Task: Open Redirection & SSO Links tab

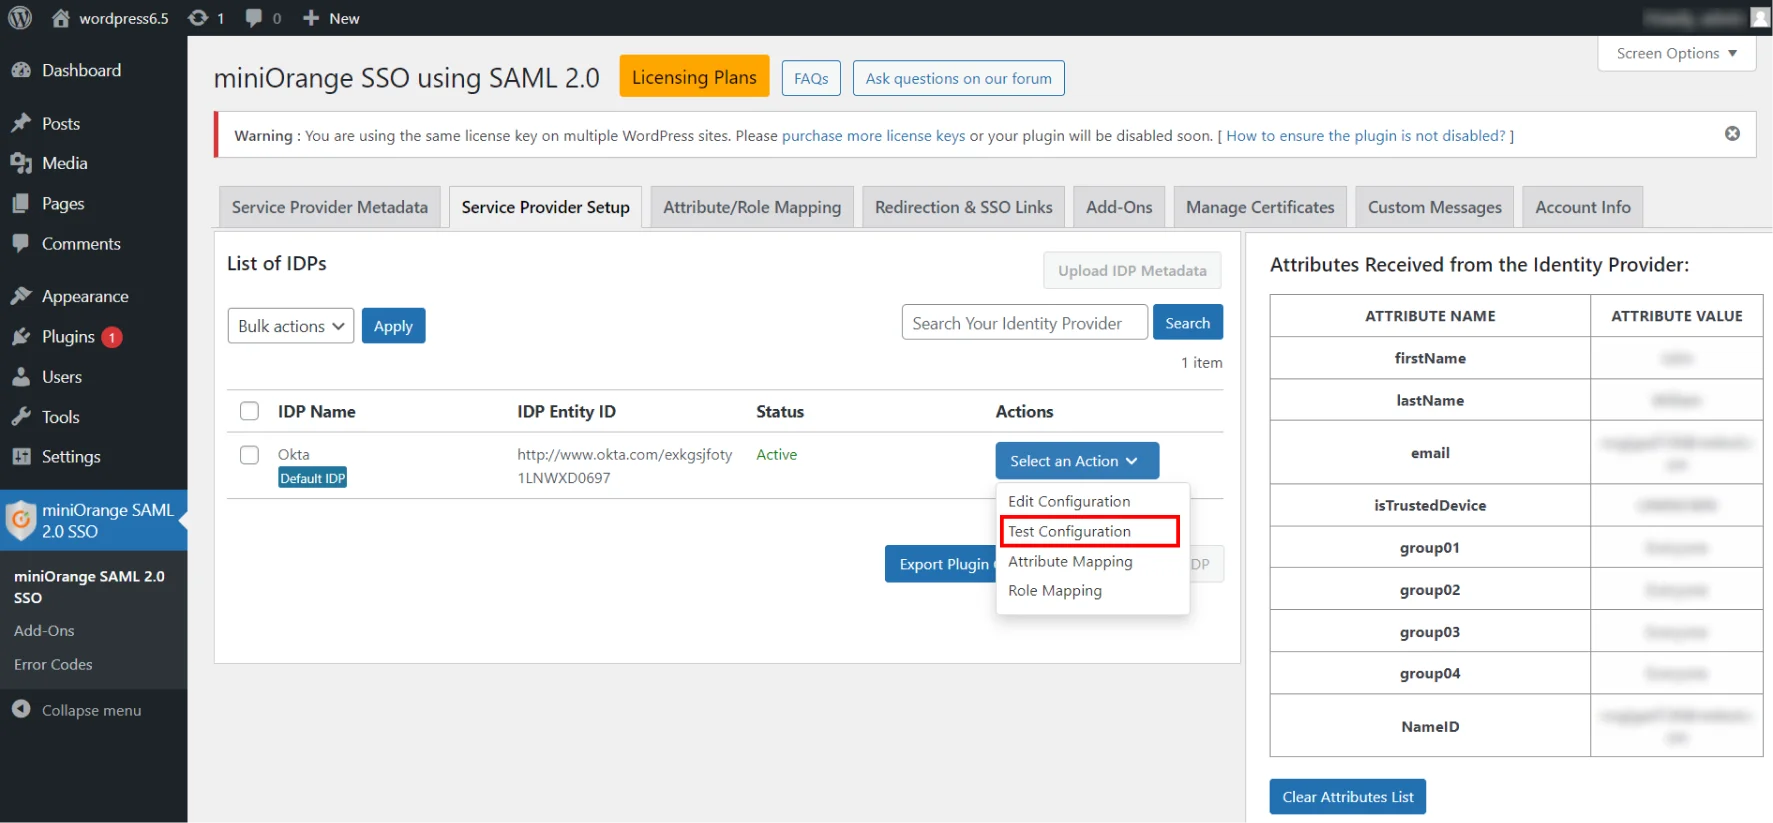Action: [x=964, y=207]
